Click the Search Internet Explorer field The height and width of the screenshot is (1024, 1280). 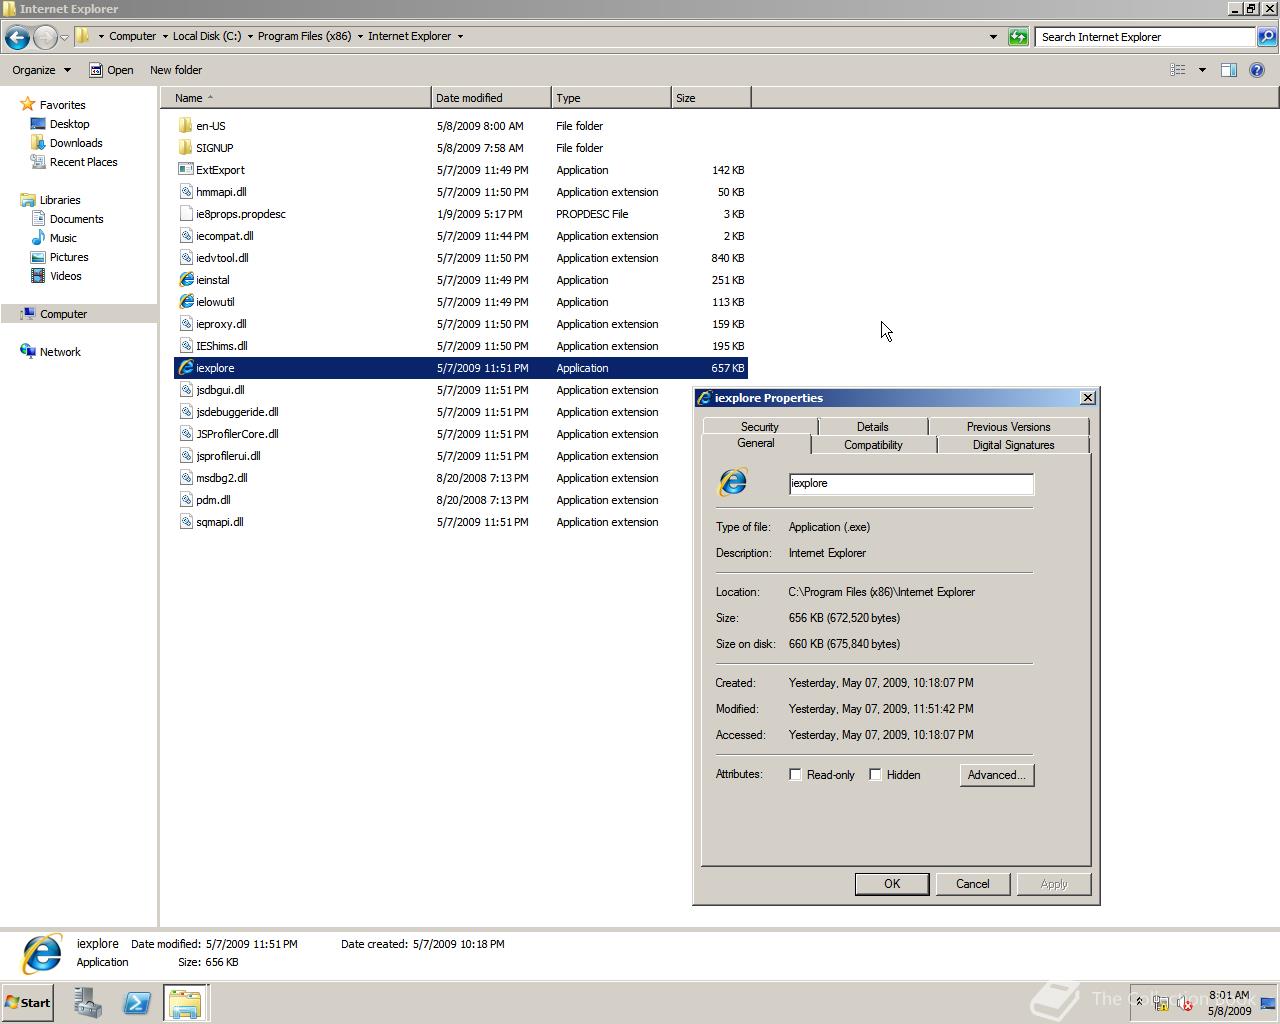1145,37
